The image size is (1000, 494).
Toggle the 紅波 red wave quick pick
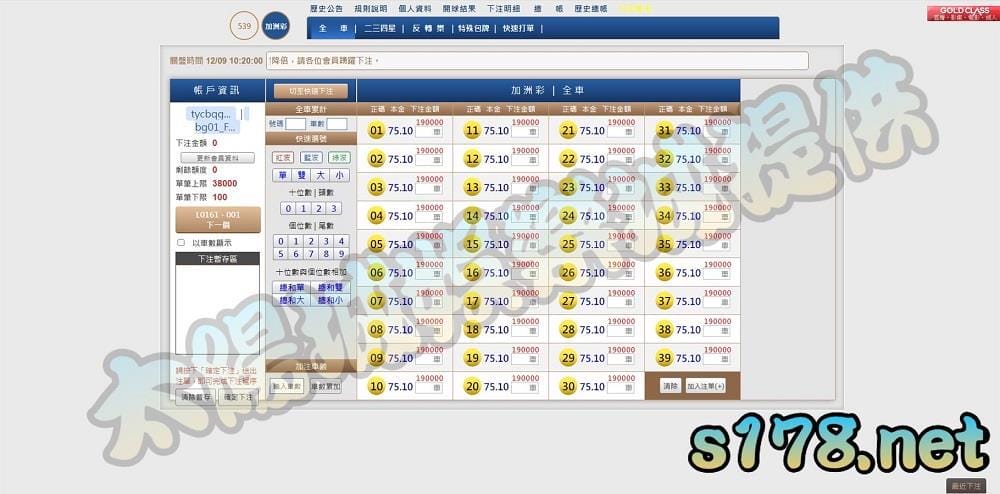pyautogui.click(x=283, y=157)
